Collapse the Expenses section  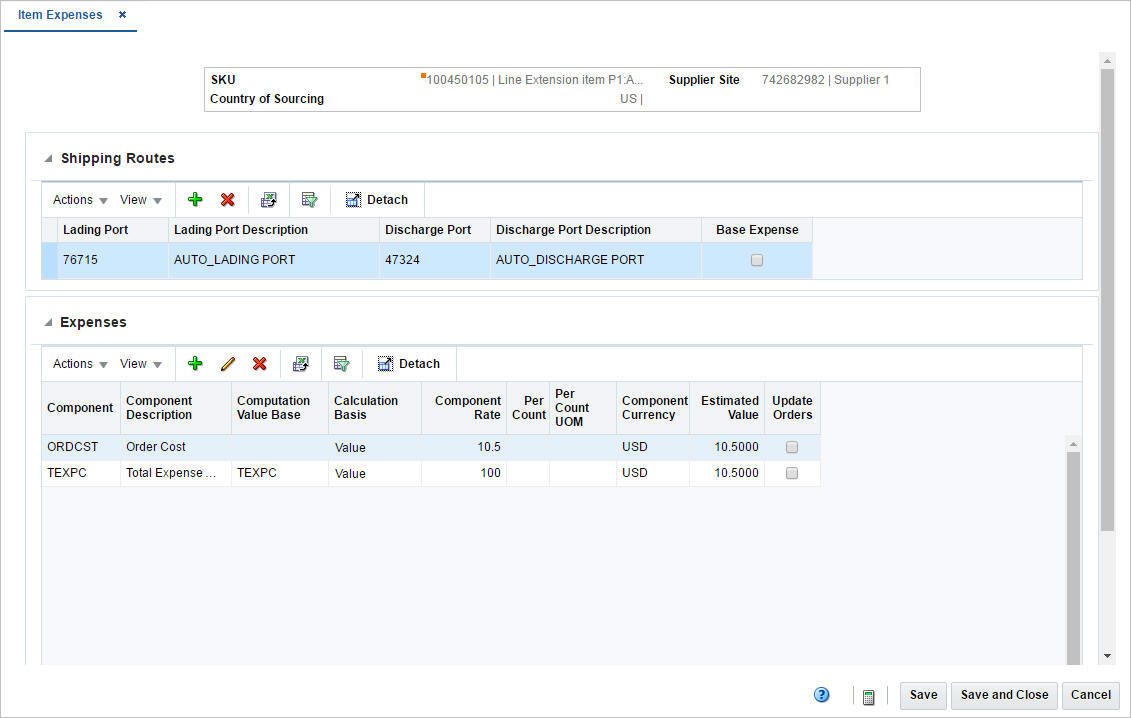pyautogui.click(x=48, y=323)
